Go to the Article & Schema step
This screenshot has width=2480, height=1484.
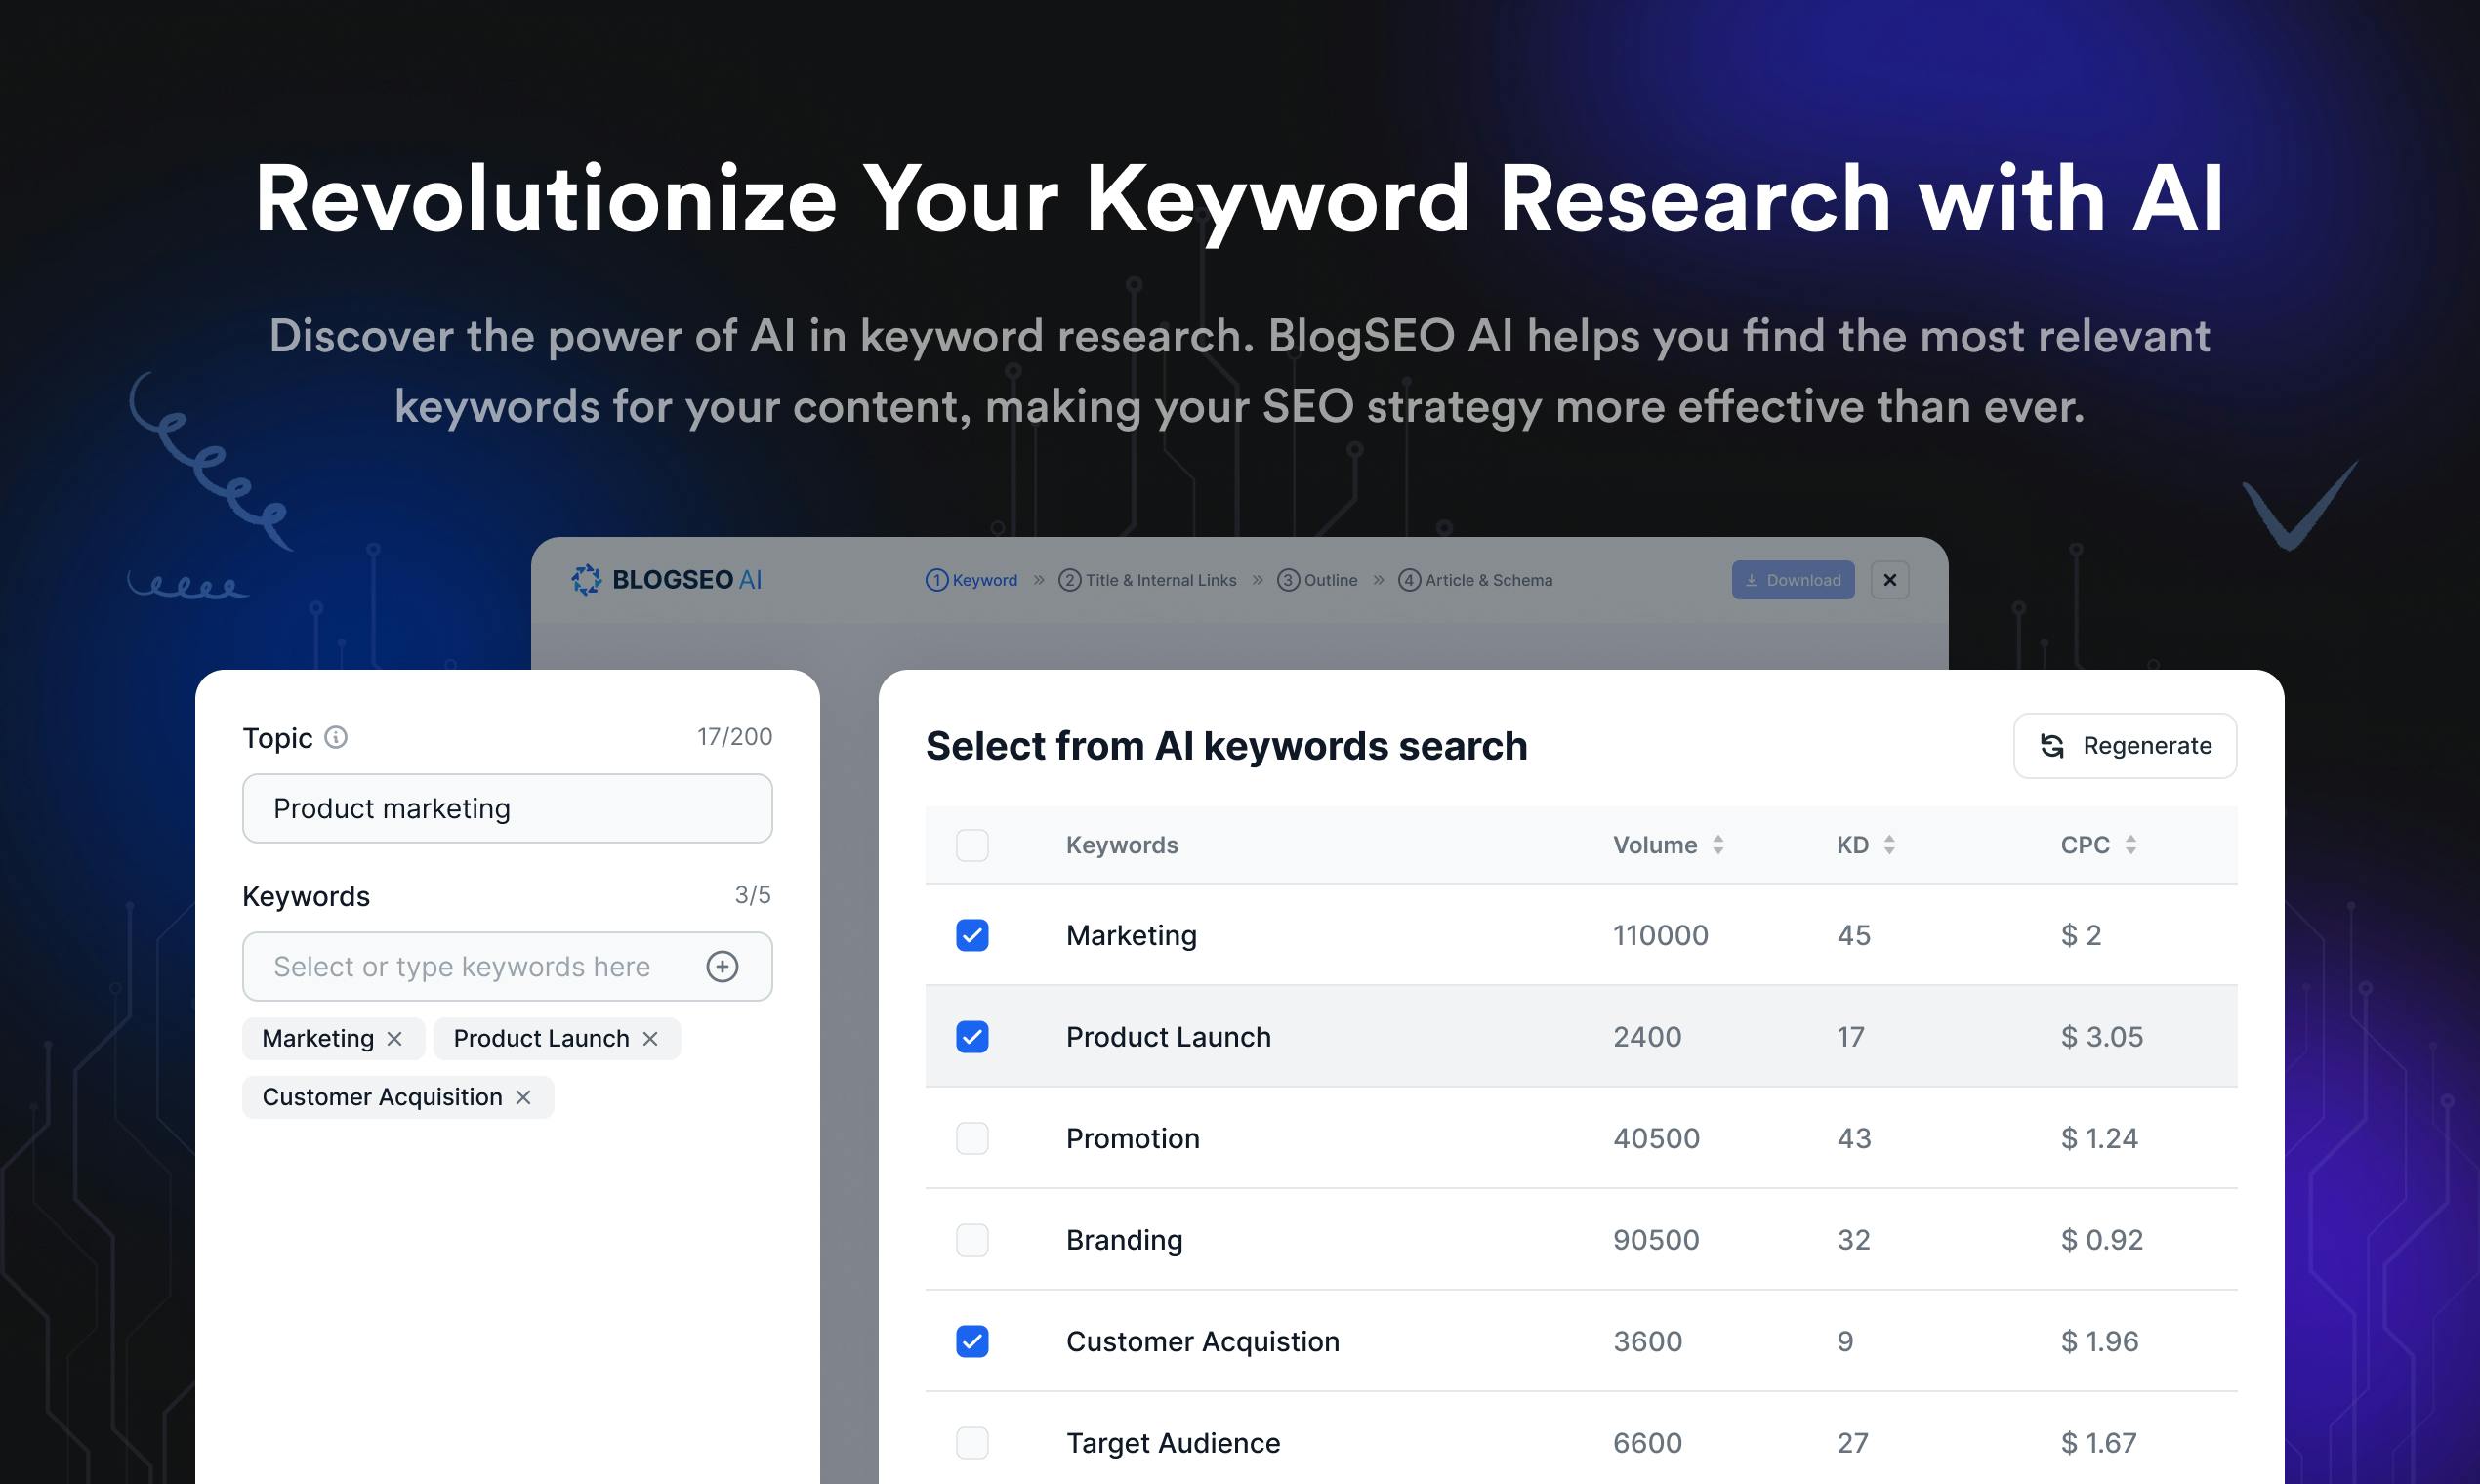1475,580
